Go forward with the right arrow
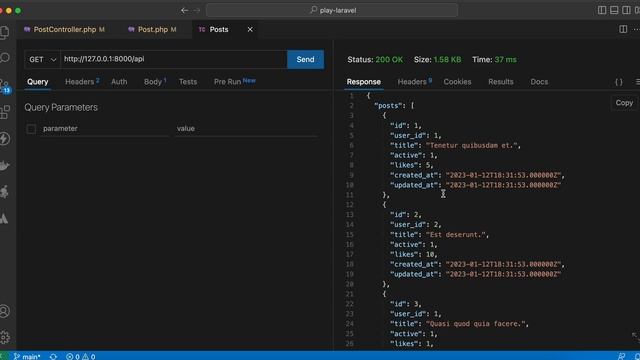 pos(197,10)
